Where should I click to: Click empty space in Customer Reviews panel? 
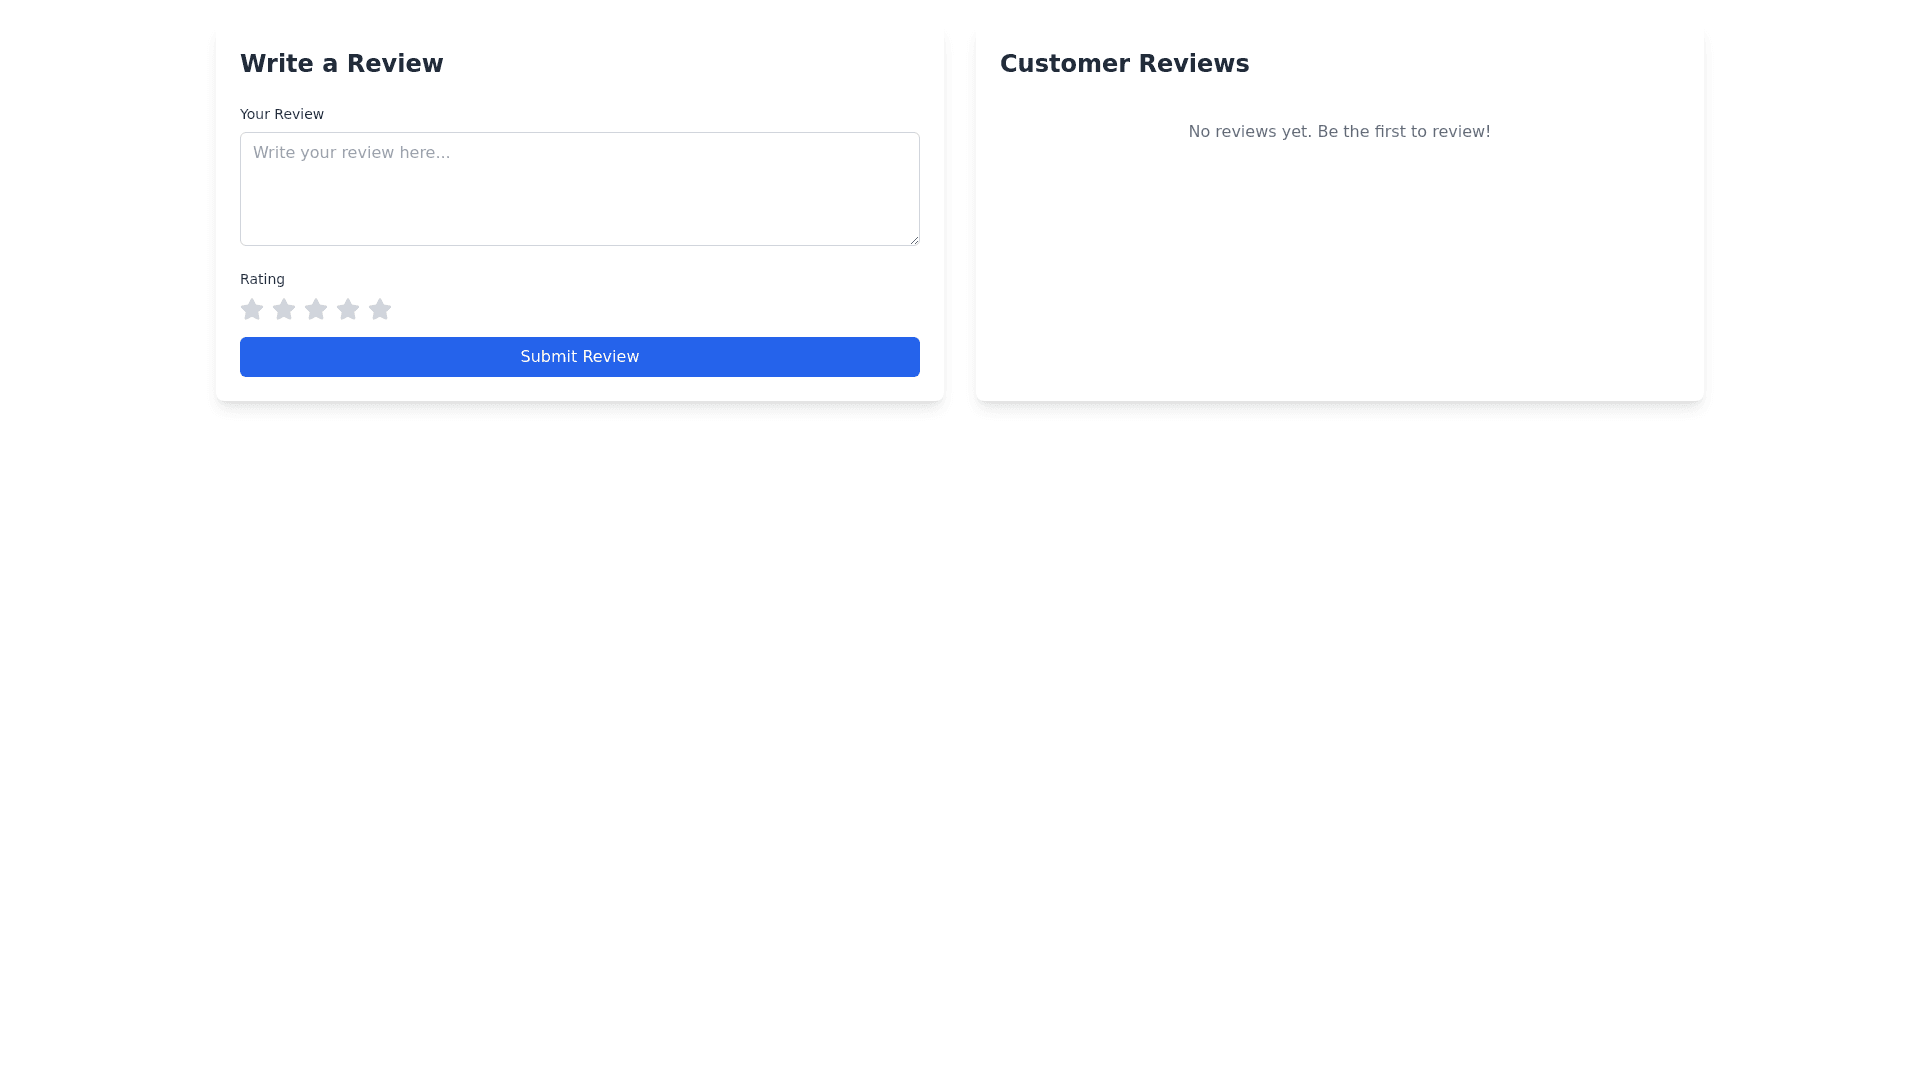[x=1339, y=280]
